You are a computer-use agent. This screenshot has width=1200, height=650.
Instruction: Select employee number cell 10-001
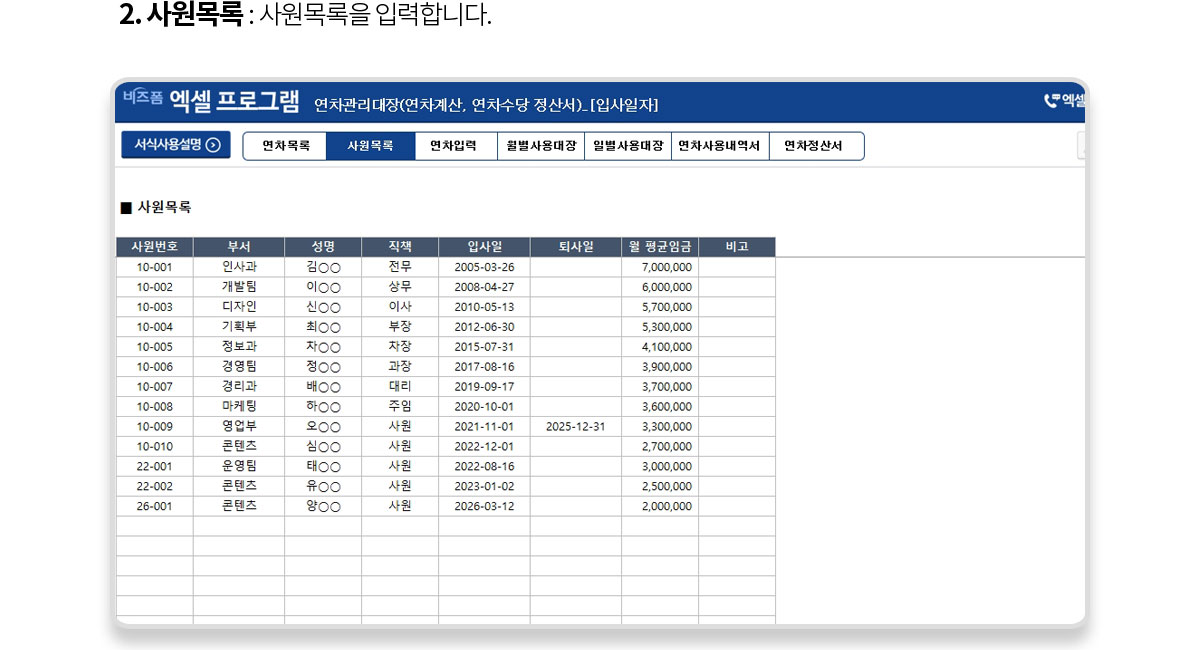pos(155,267)
